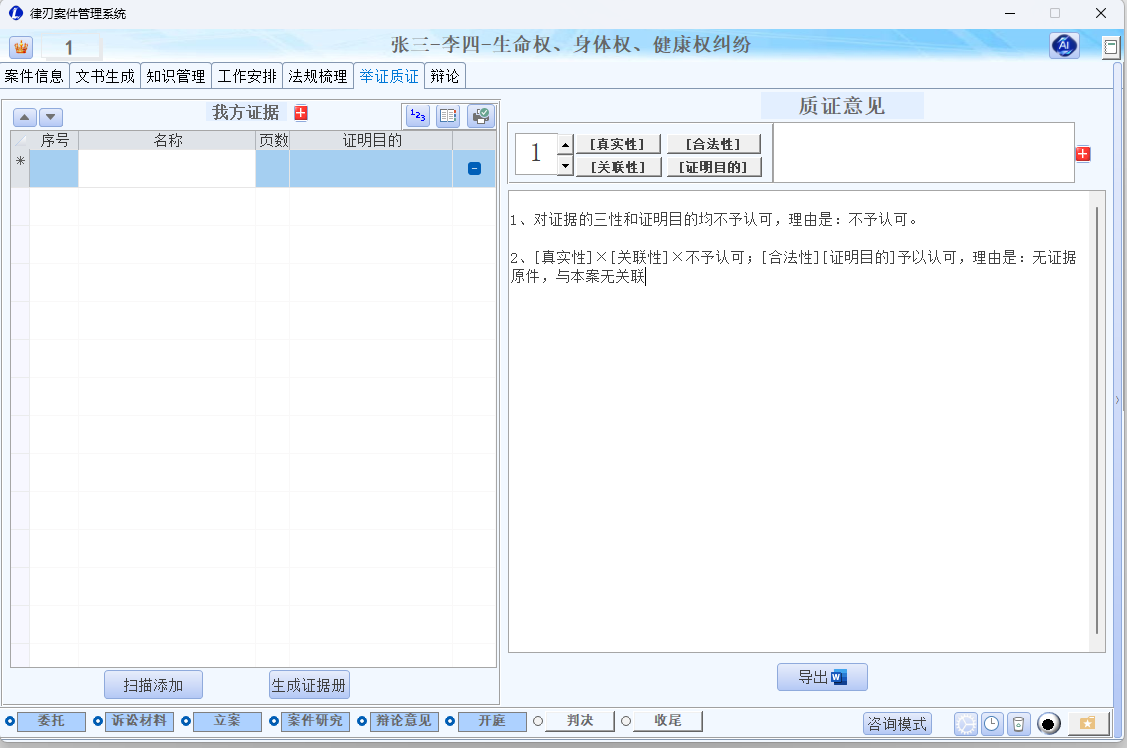Click the 123 renumber icon
The image size is (1127, 748).
pyautogui.click(x=418, y=116)
